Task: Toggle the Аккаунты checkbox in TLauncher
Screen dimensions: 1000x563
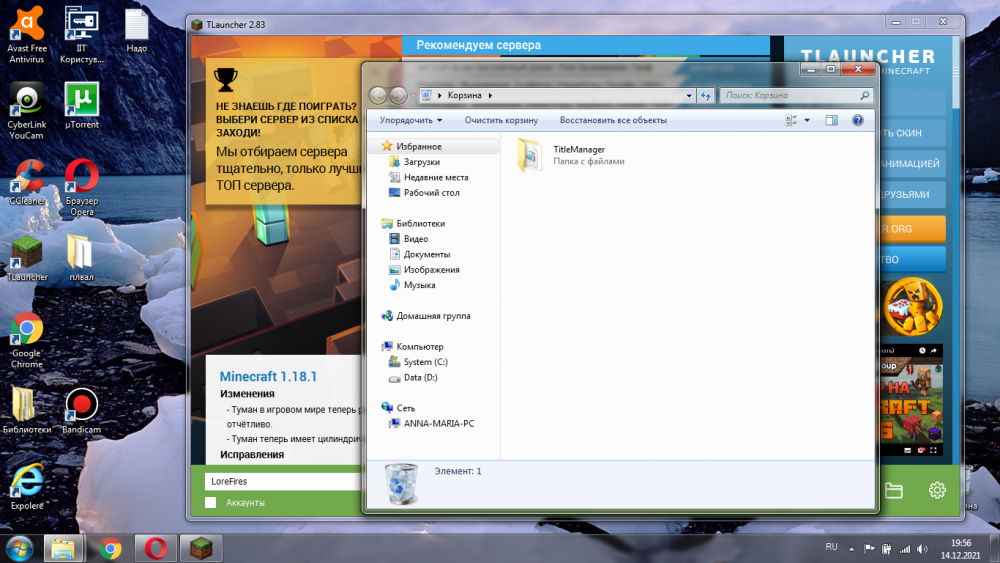Action: tap(210, 502)
